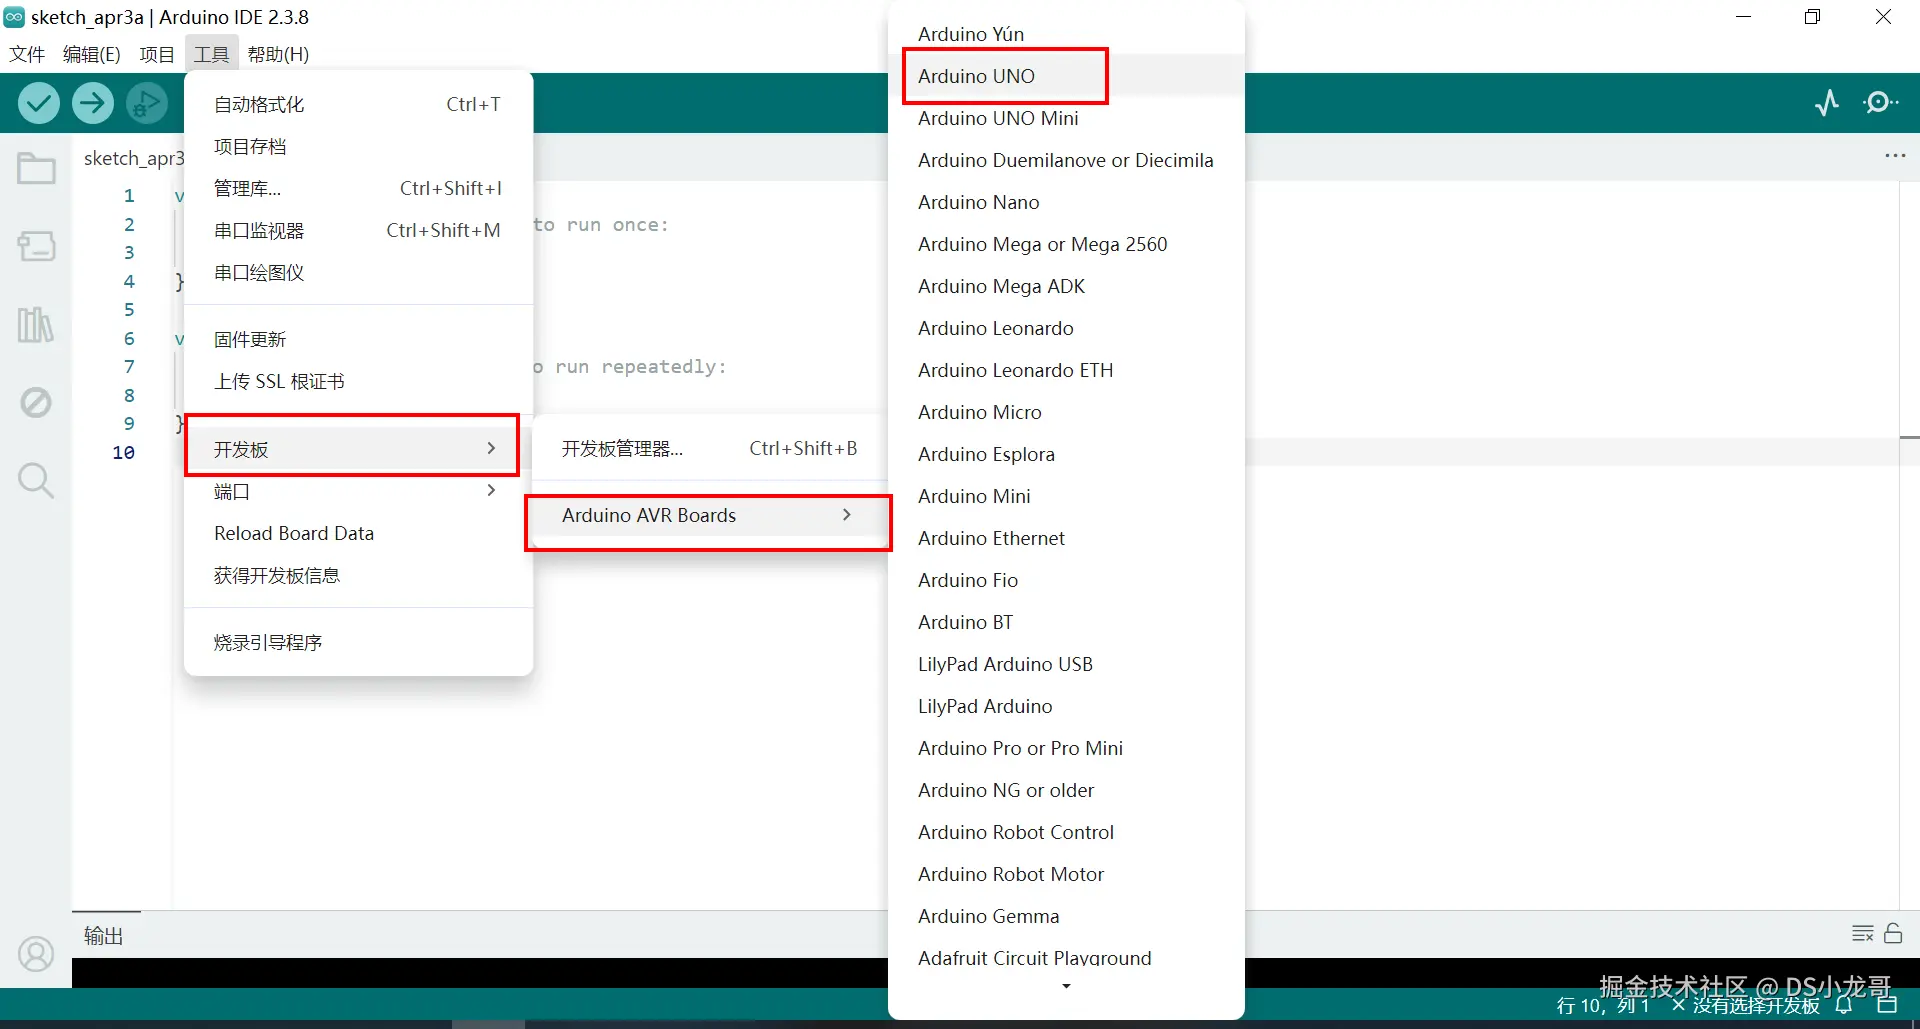
Task: Click the down arrow below board list
Action: click(1066, 987)
